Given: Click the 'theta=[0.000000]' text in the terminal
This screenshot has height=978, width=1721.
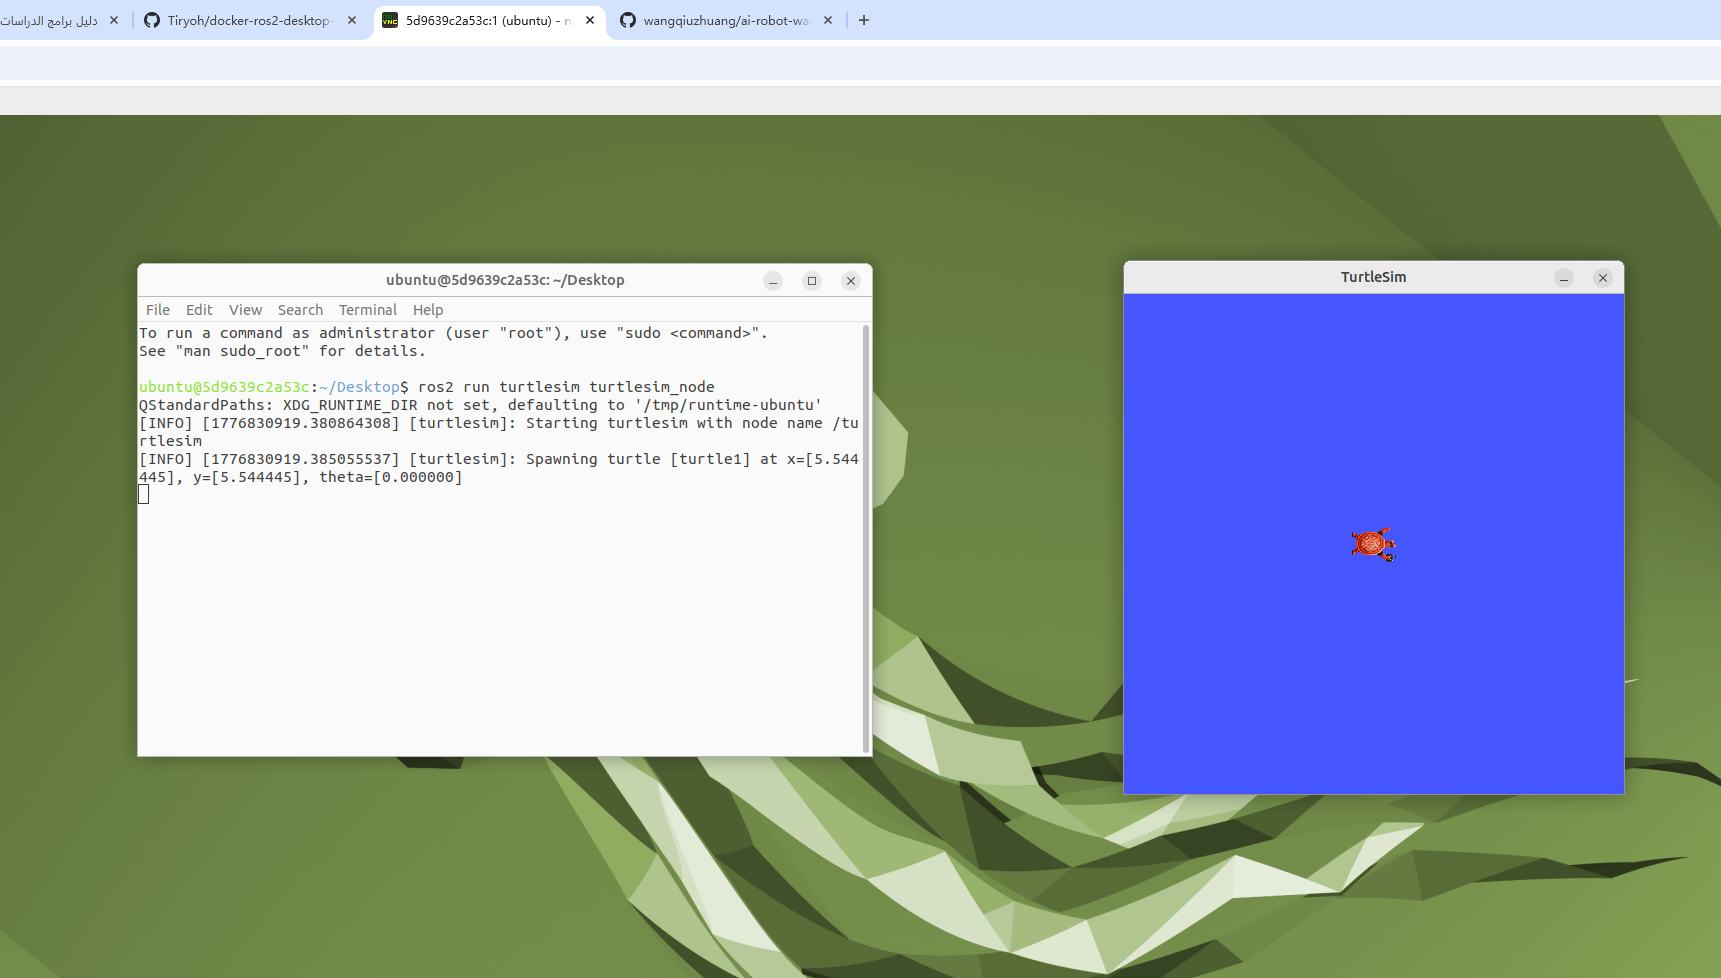Looking at the screenshot, I should [x=391, y=477].
